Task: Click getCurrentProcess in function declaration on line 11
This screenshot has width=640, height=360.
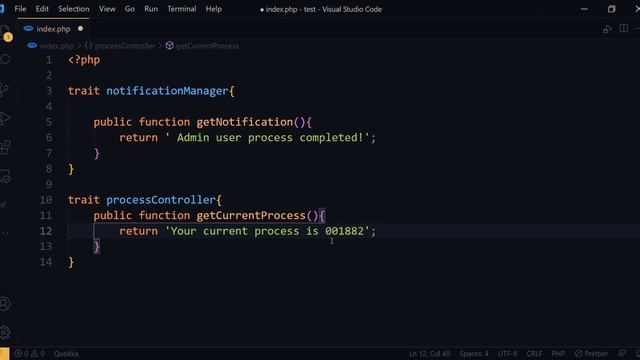Action: pos(251,215)
